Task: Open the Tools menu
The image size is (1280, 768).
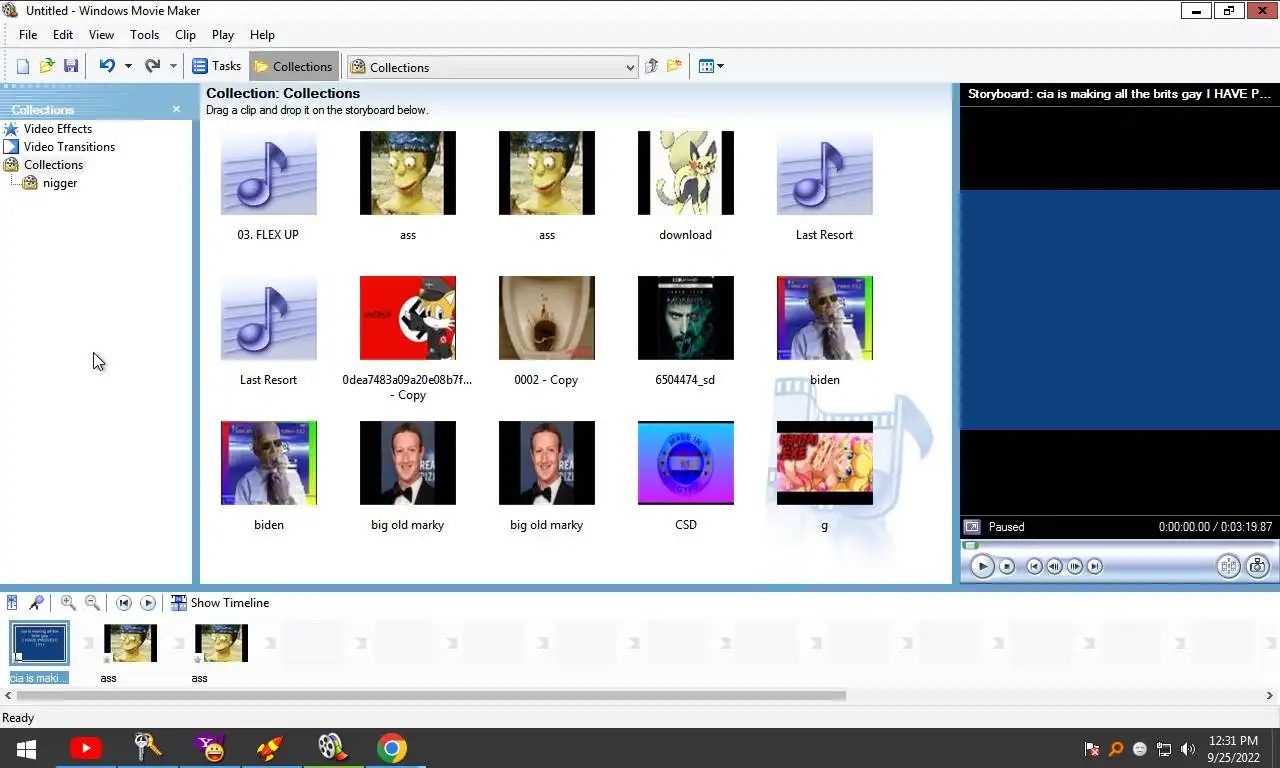Action: click(x=144, y=34)
